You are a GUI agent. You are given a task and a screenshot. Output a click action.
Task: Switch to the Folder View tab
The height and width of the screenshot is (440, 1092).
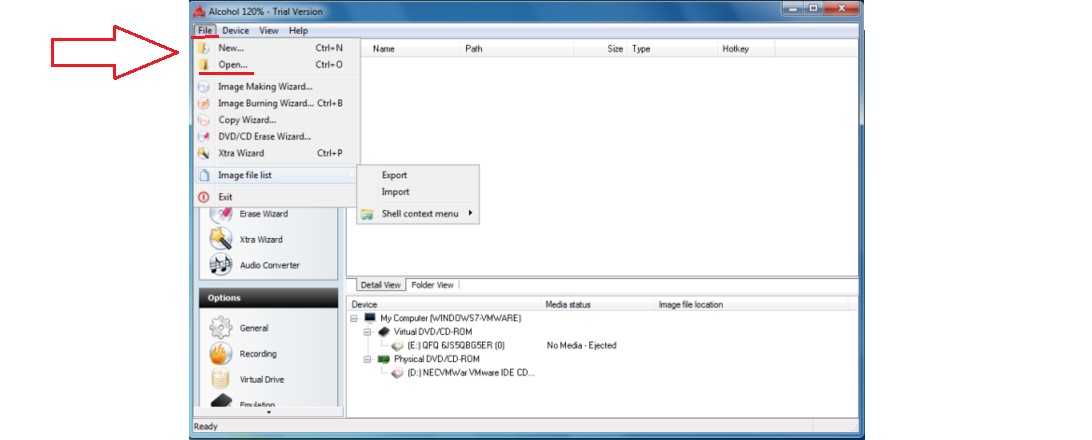432,285
